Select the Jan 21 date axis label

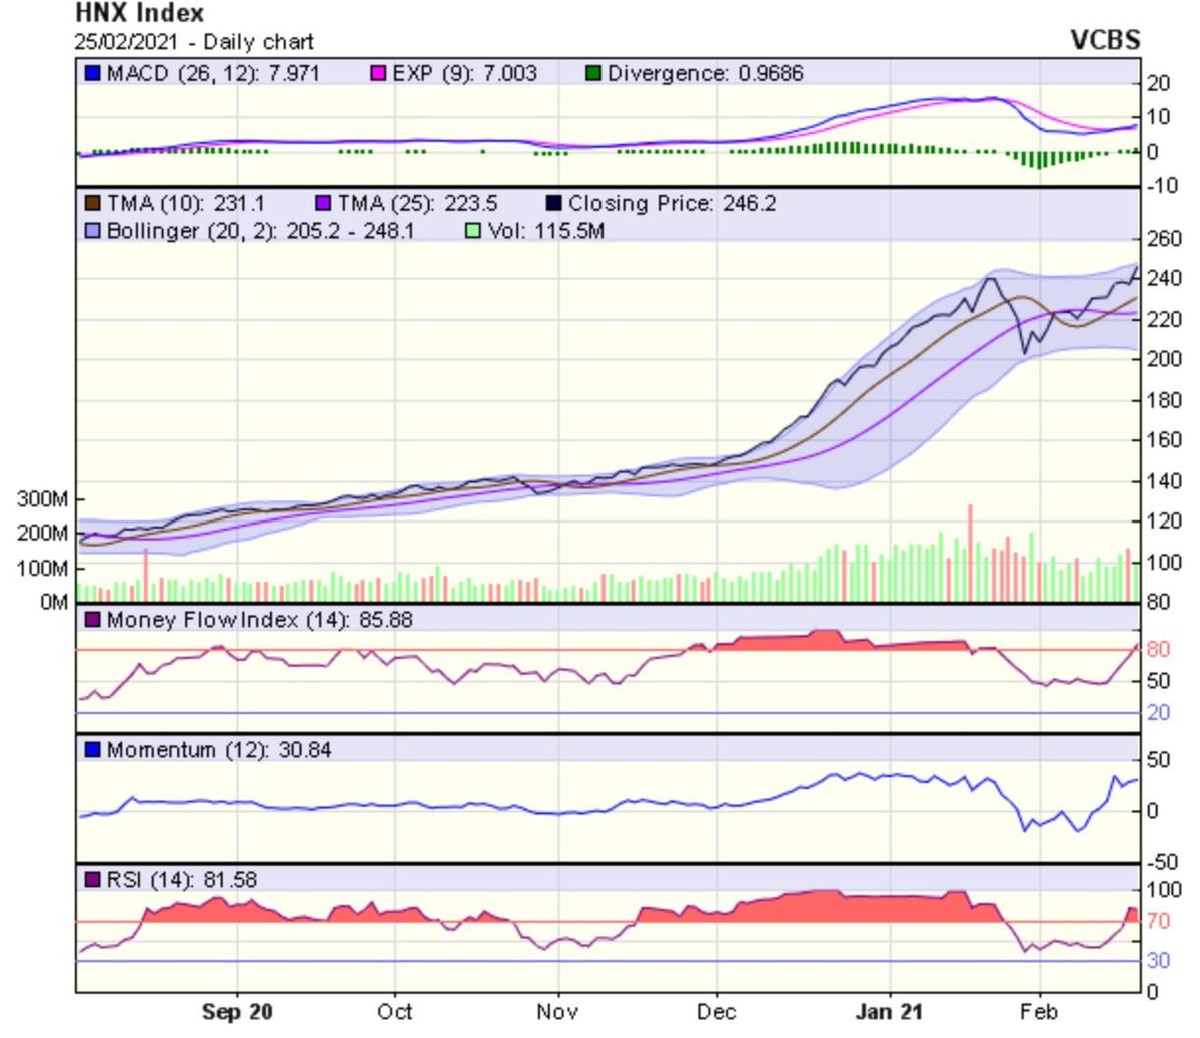point(889,1012)
